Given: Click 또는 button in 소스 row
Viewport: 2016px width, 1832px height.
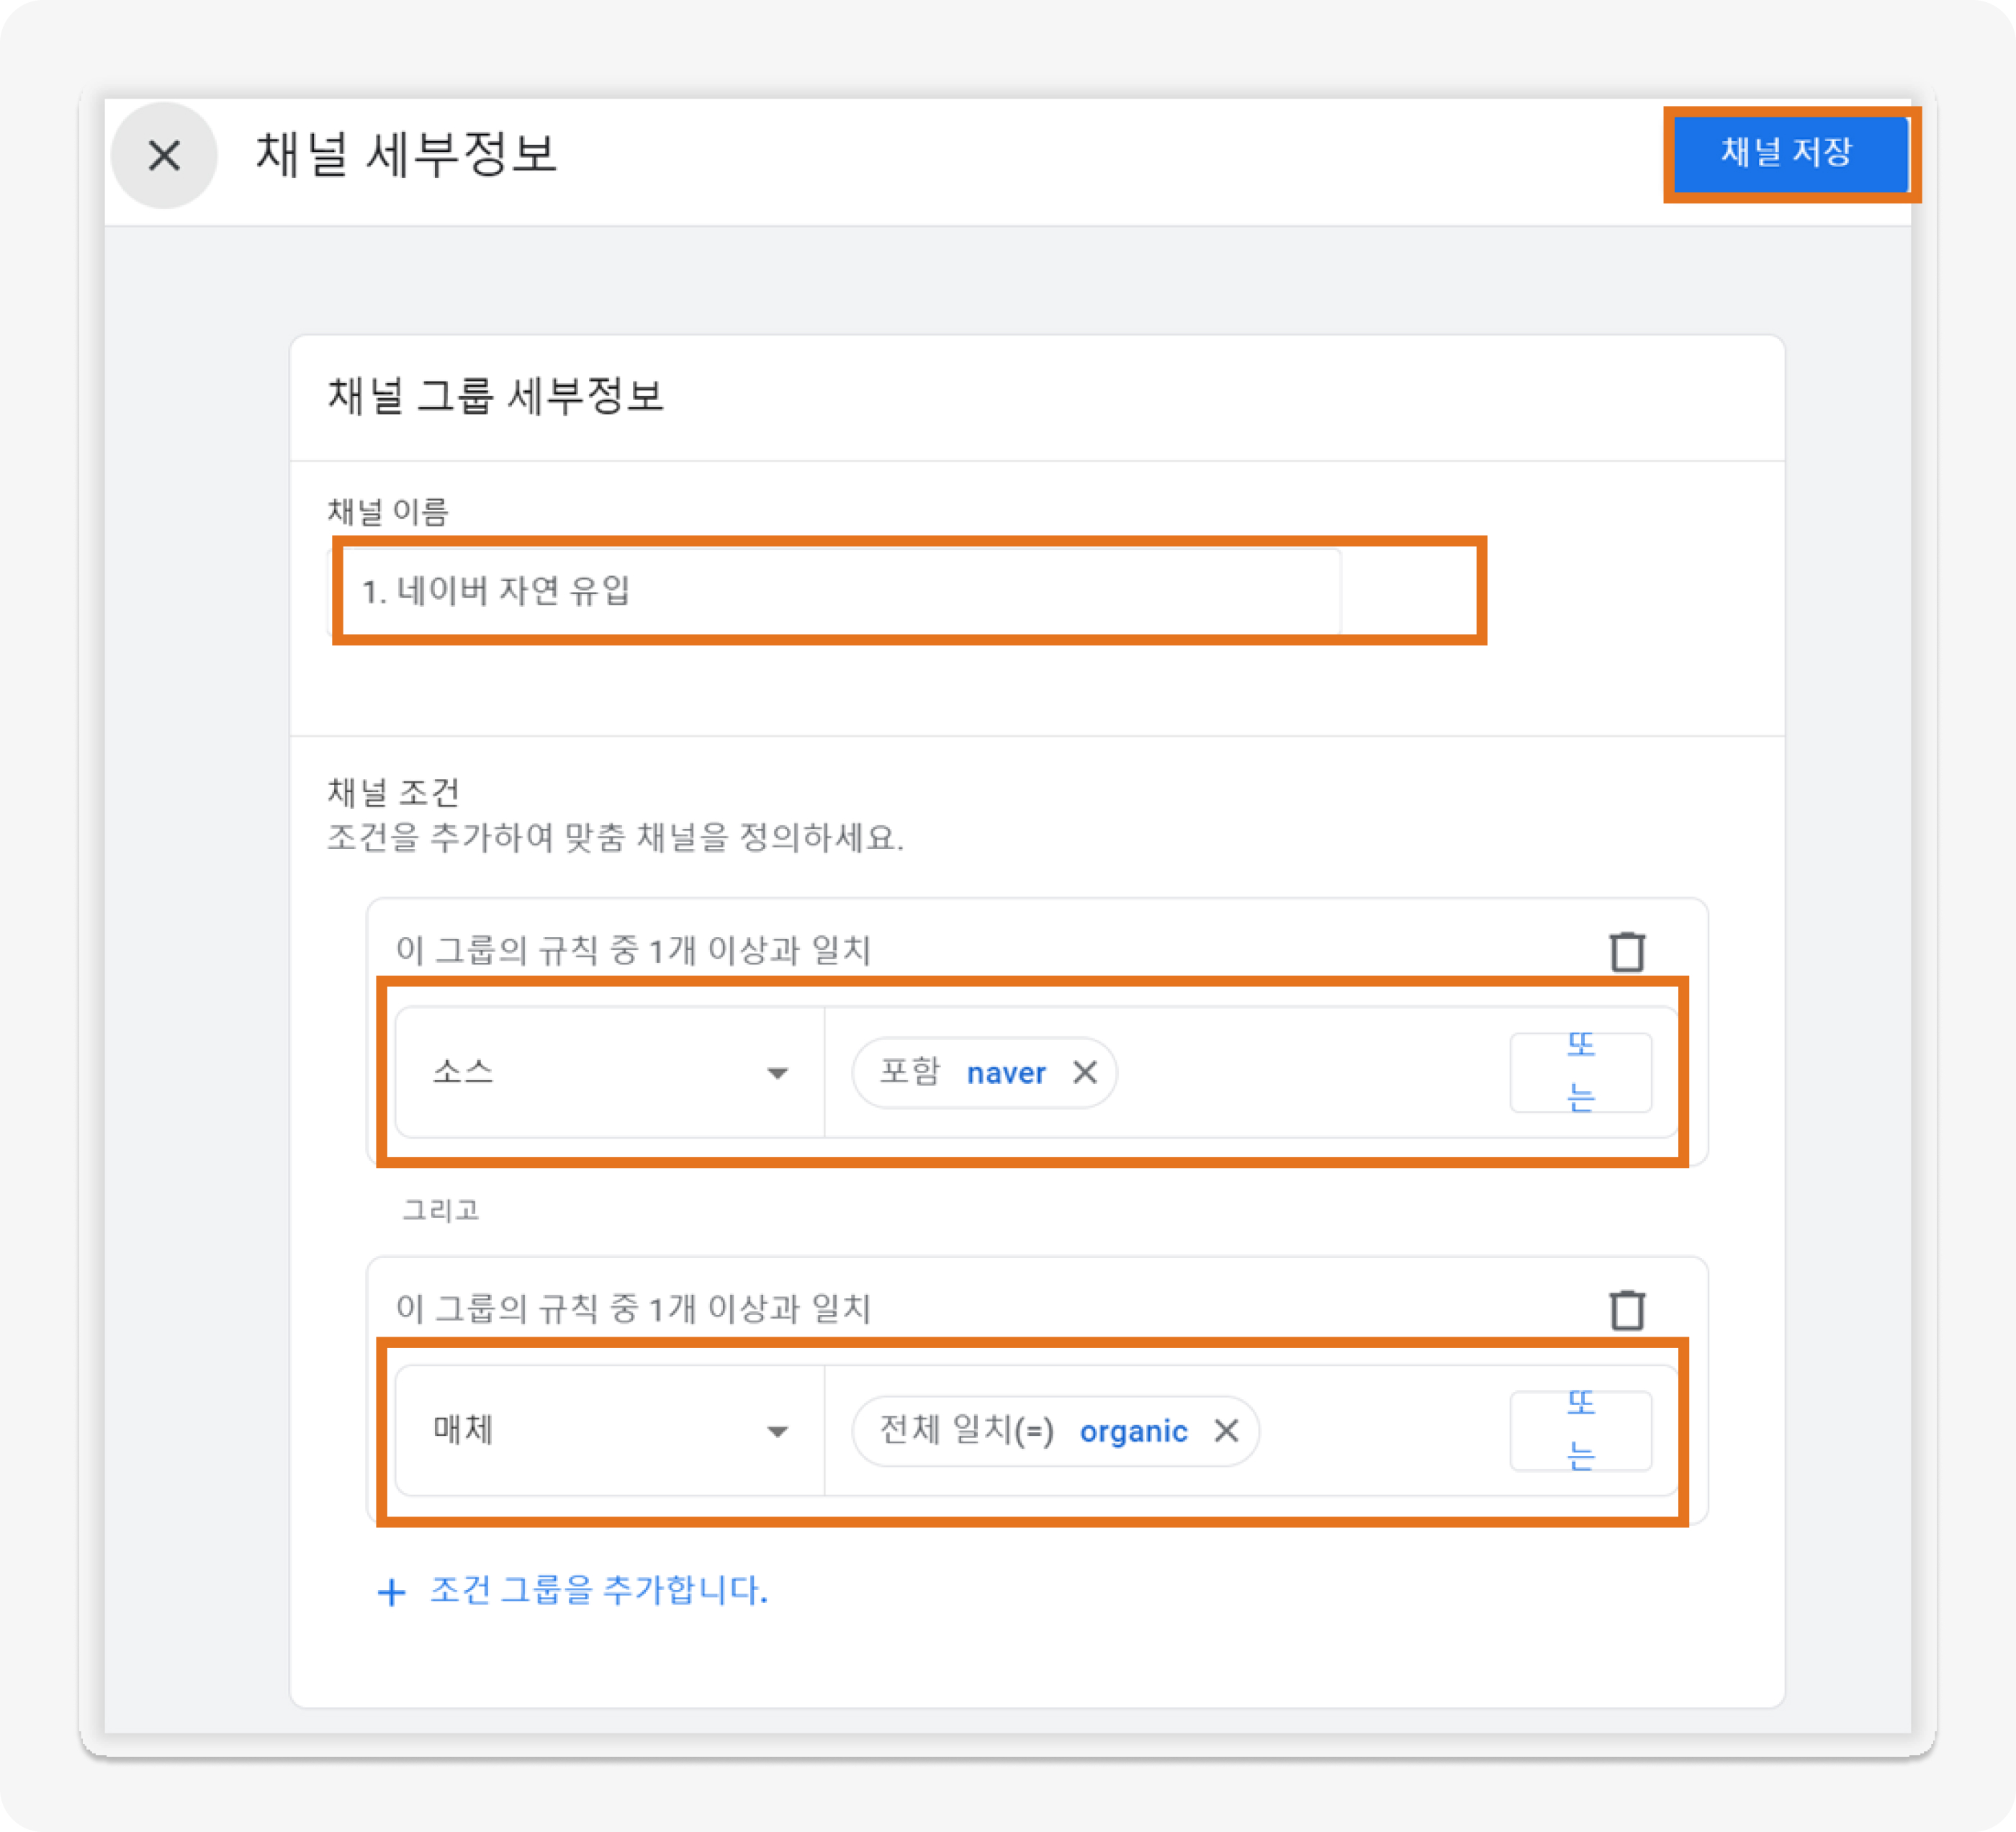Looking at the screenshot, I should pos(1581,1072).
